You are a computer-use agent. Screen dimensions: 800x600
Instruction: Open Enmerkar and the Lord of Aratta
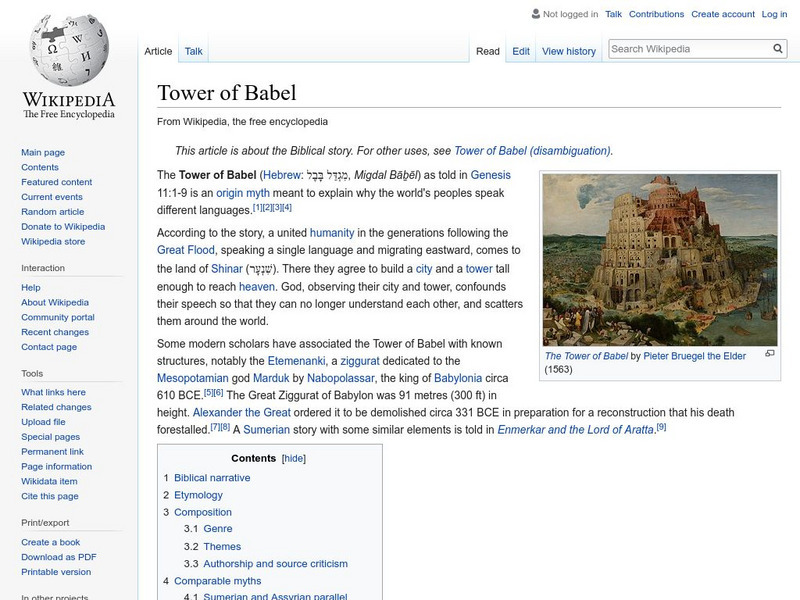tap(576, 430)
